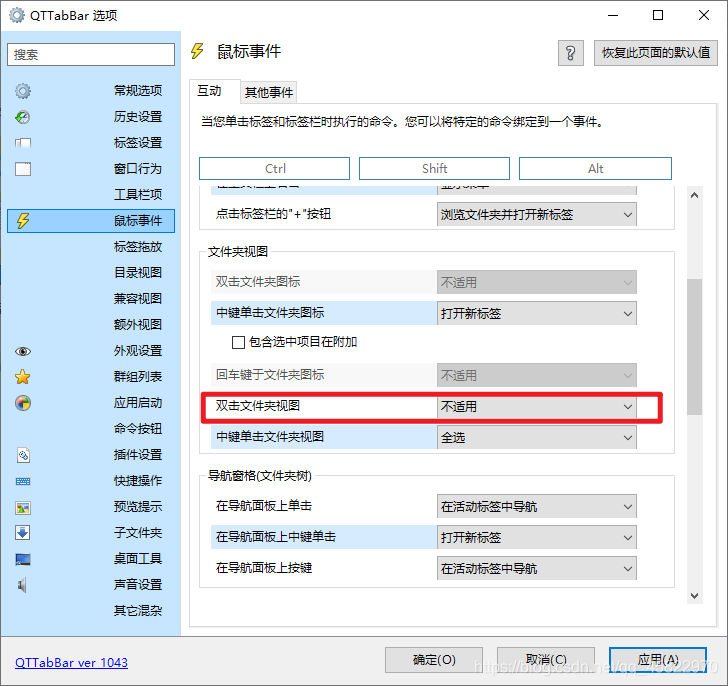The image size is (728, 686).
Task: Click the keyboard icon beside 快捷操作
Action: (x=23, y=481)
